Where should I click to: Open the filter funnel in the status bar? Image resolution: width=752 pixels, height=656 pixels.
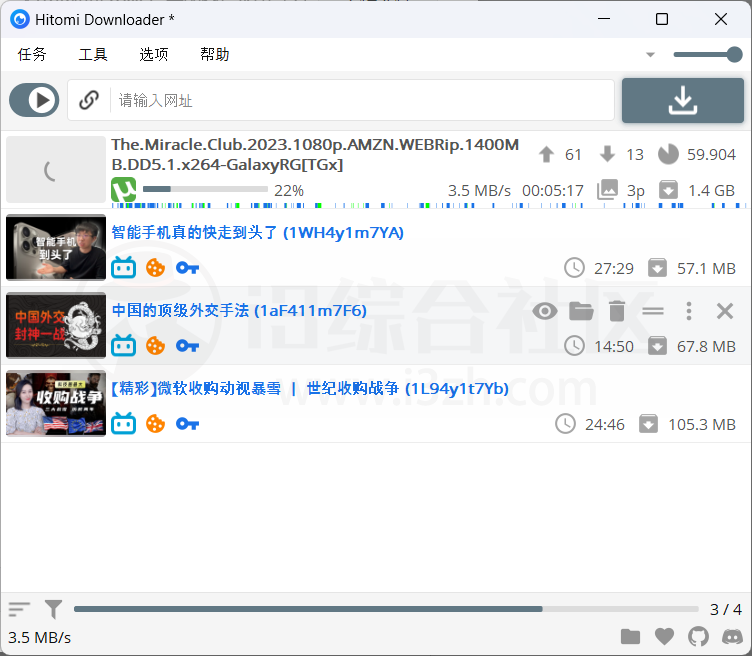[x=53, y=609]
